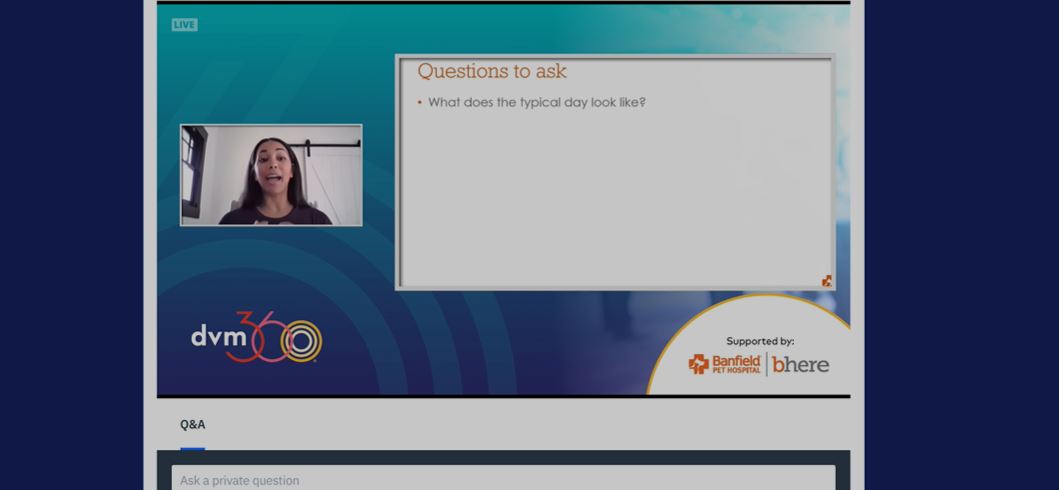Click the Banfield Pet Hospital logo
This screenshot has height=490, width=1059.
pos(725,364)
